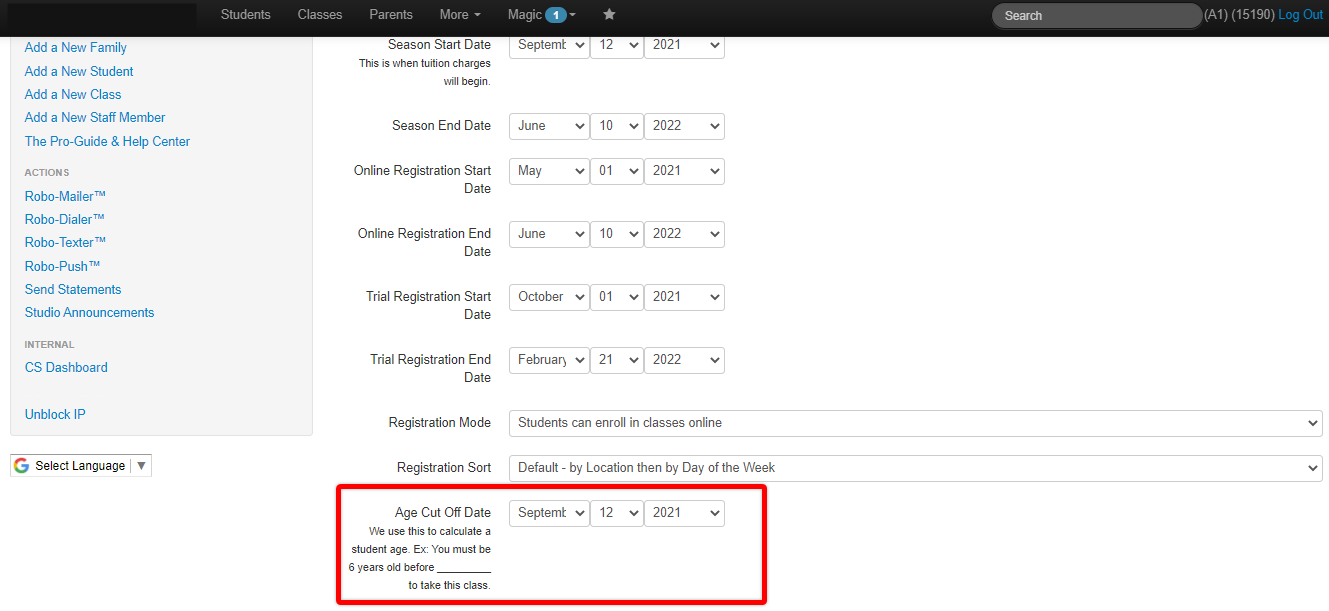Image resolution: width=1329 pixels, height=611 pixels.
Task: Open Online Registration Start Date month dropdown
Action: pyautogui.click(x=549, y=171)
